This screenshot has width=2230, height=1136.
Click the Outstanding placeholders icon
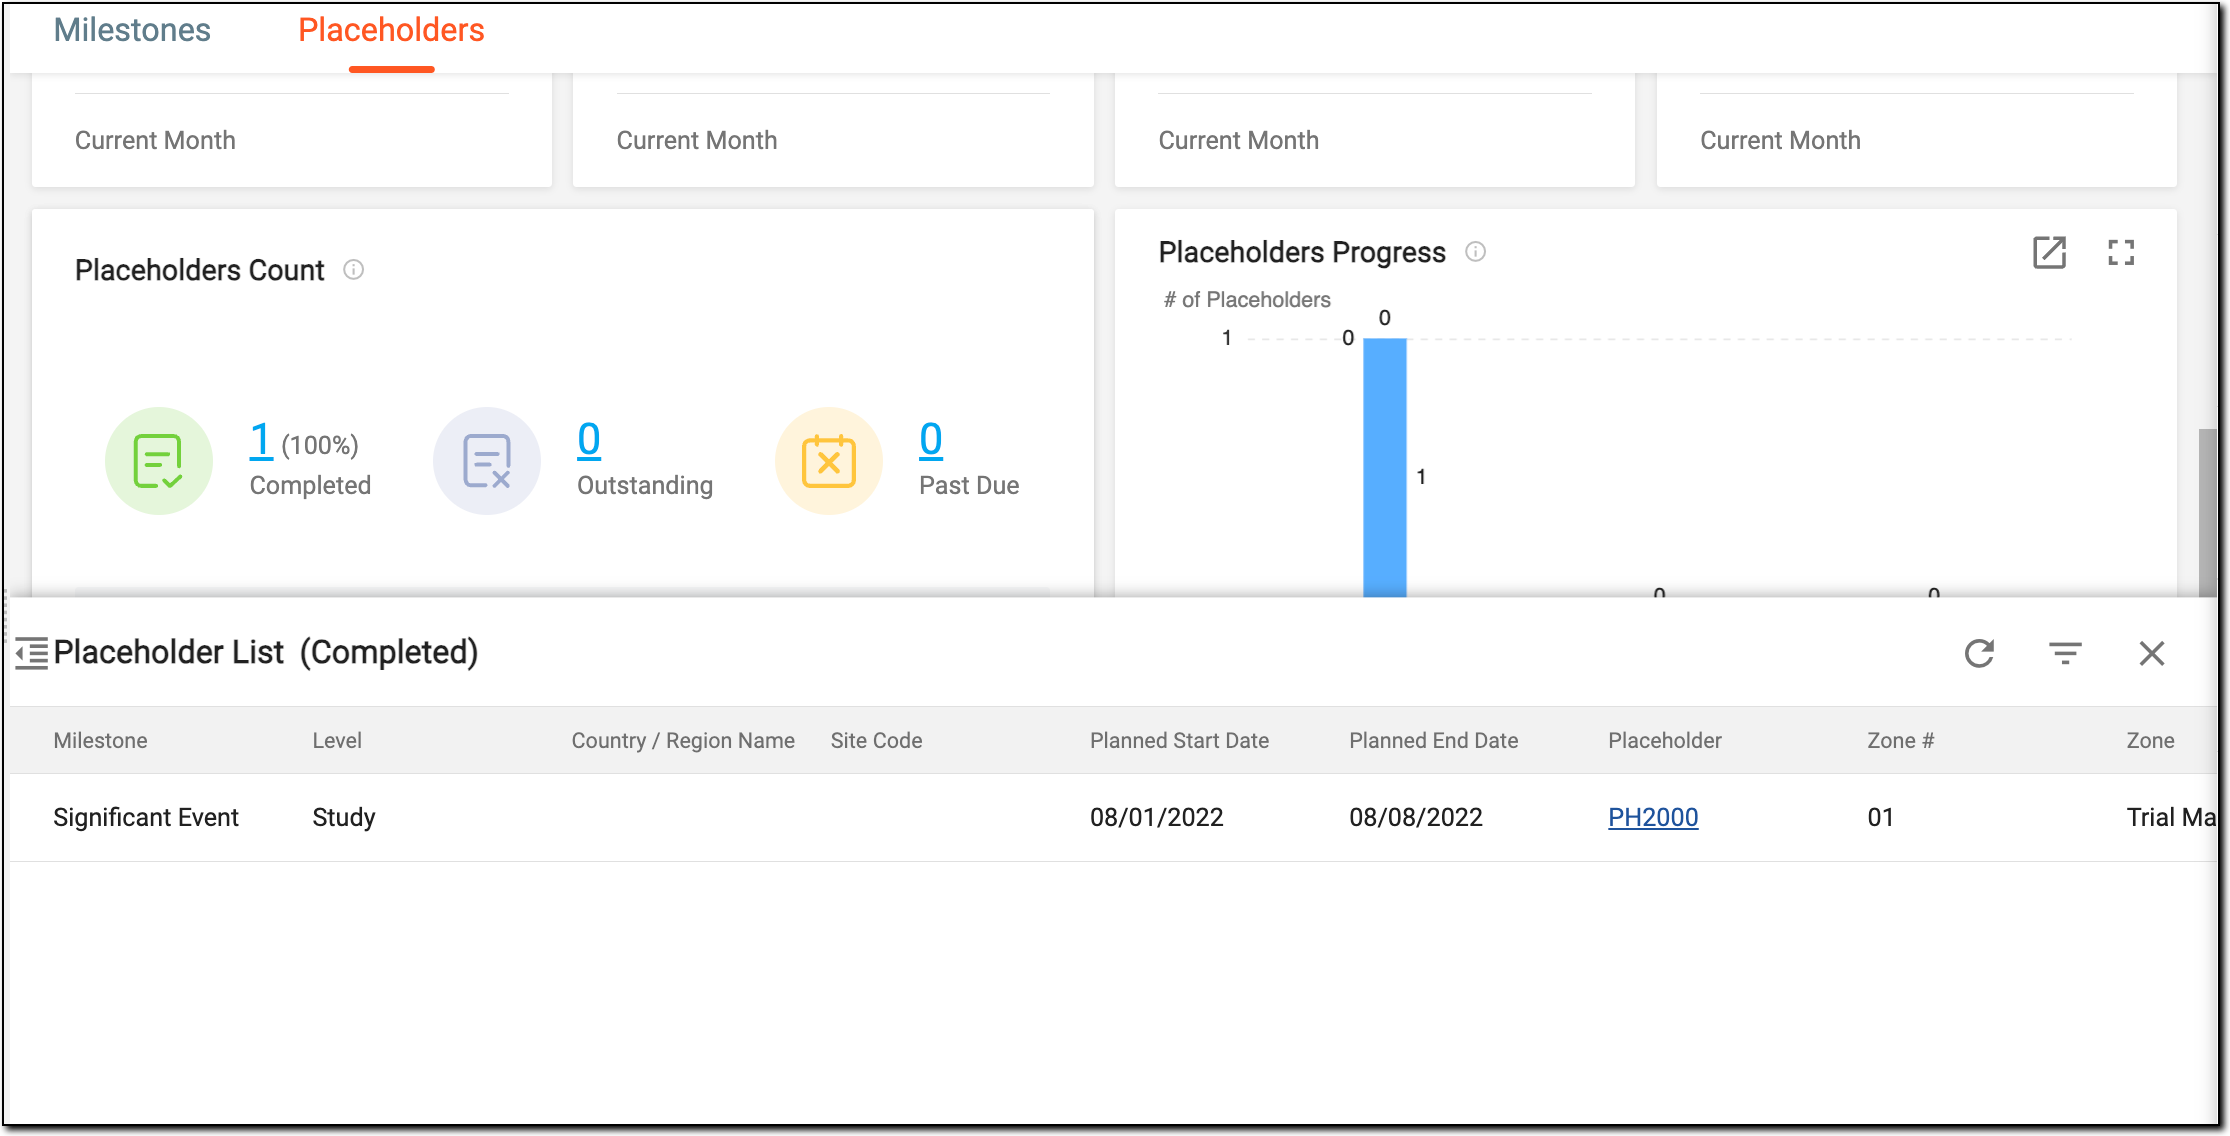click(487, 461)
